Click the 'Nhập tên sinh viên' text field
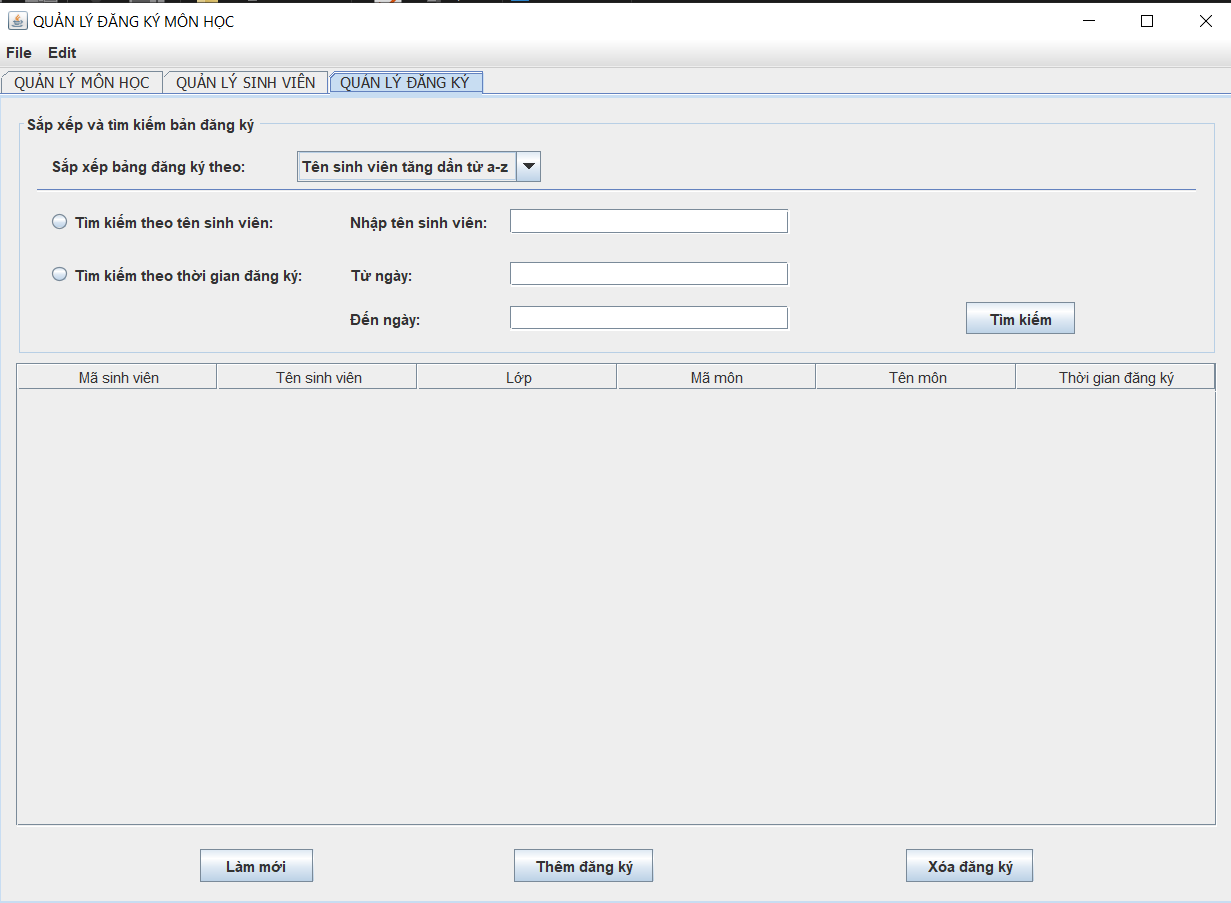 click(x=649, y=221)
